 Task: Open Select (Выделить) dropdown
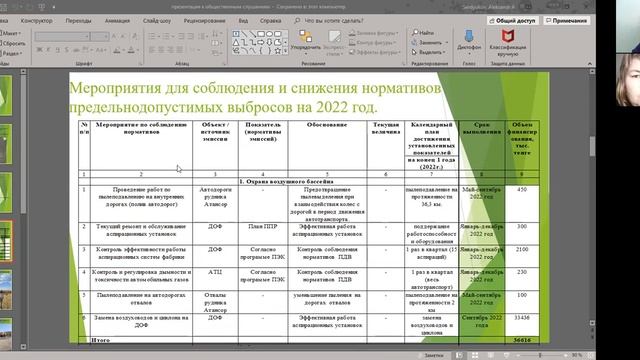428,52
